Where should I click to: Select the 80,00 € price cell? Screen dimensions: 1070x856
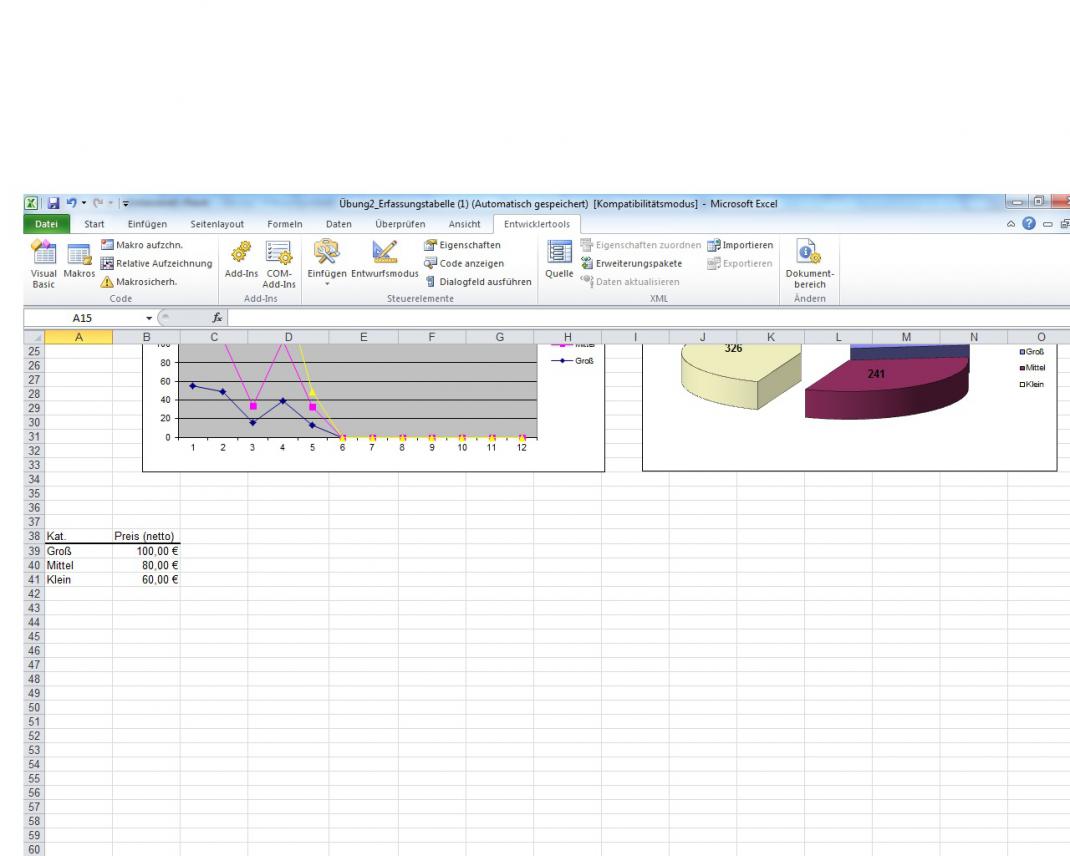pos(146,565)
